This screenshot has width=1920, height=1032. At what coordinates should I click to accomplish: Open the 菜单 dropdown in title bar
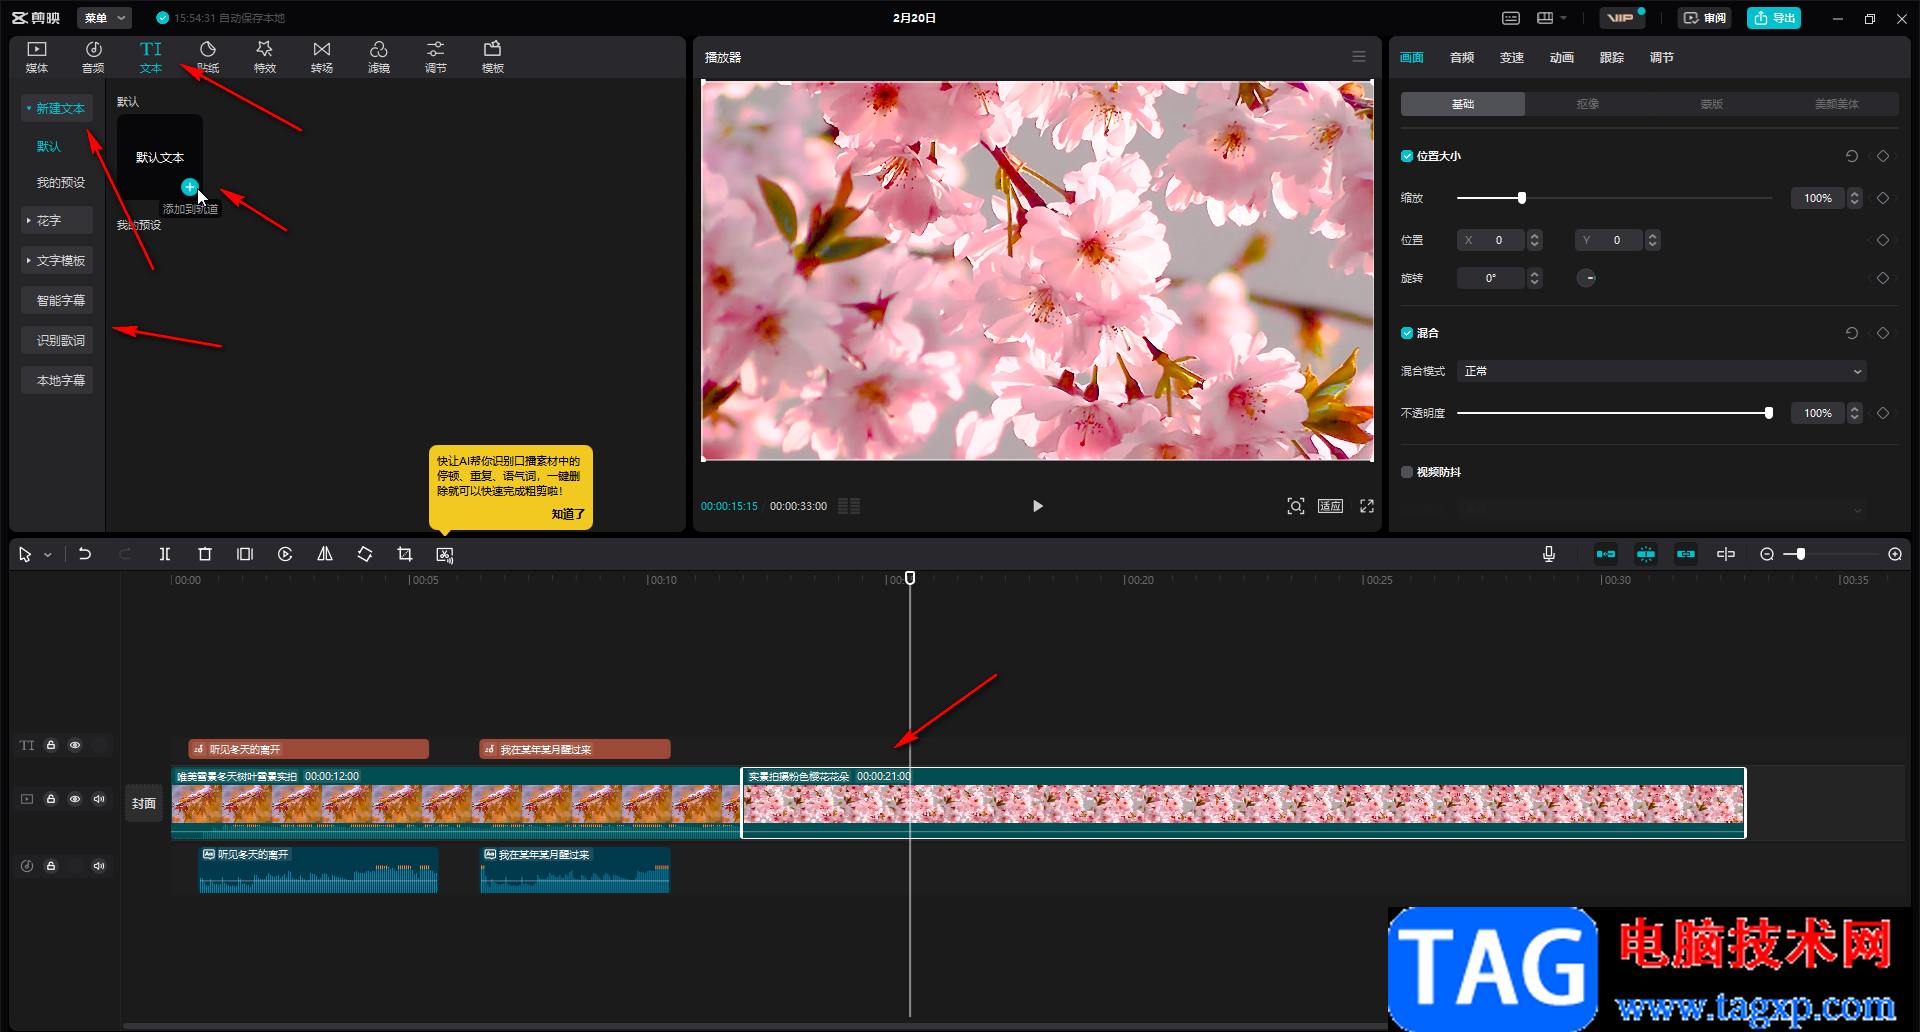[105, 18]
